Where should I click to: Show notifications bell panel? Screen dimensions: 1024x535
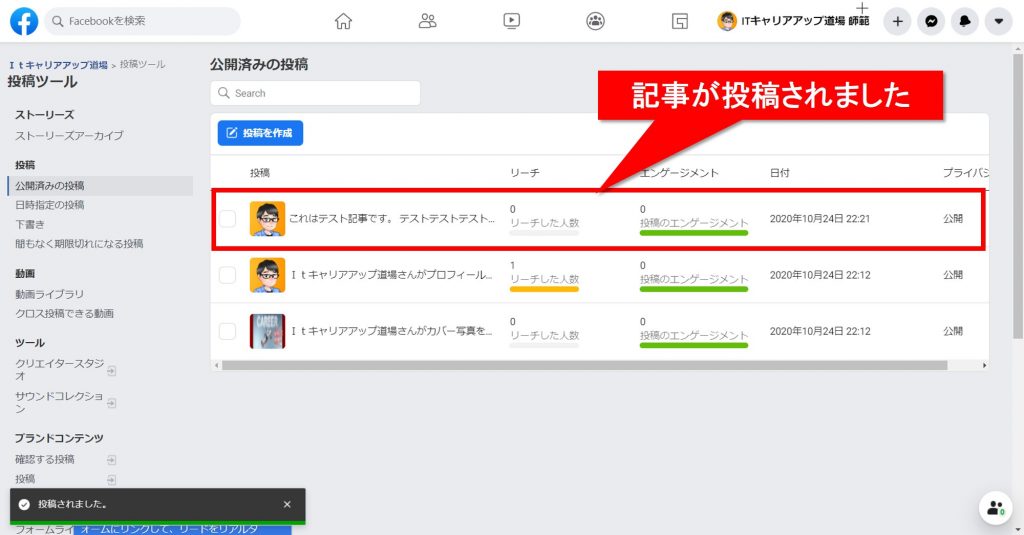pos(965,21)
